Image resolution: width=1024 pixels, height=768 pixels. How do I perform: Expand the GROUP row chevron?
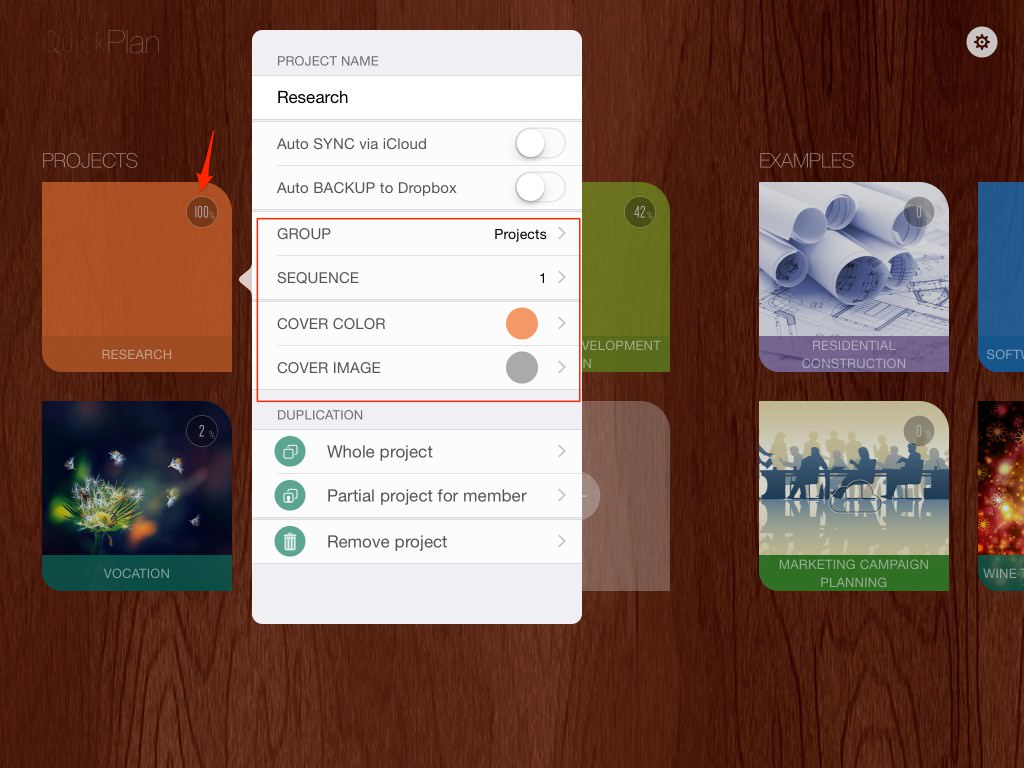562,234
